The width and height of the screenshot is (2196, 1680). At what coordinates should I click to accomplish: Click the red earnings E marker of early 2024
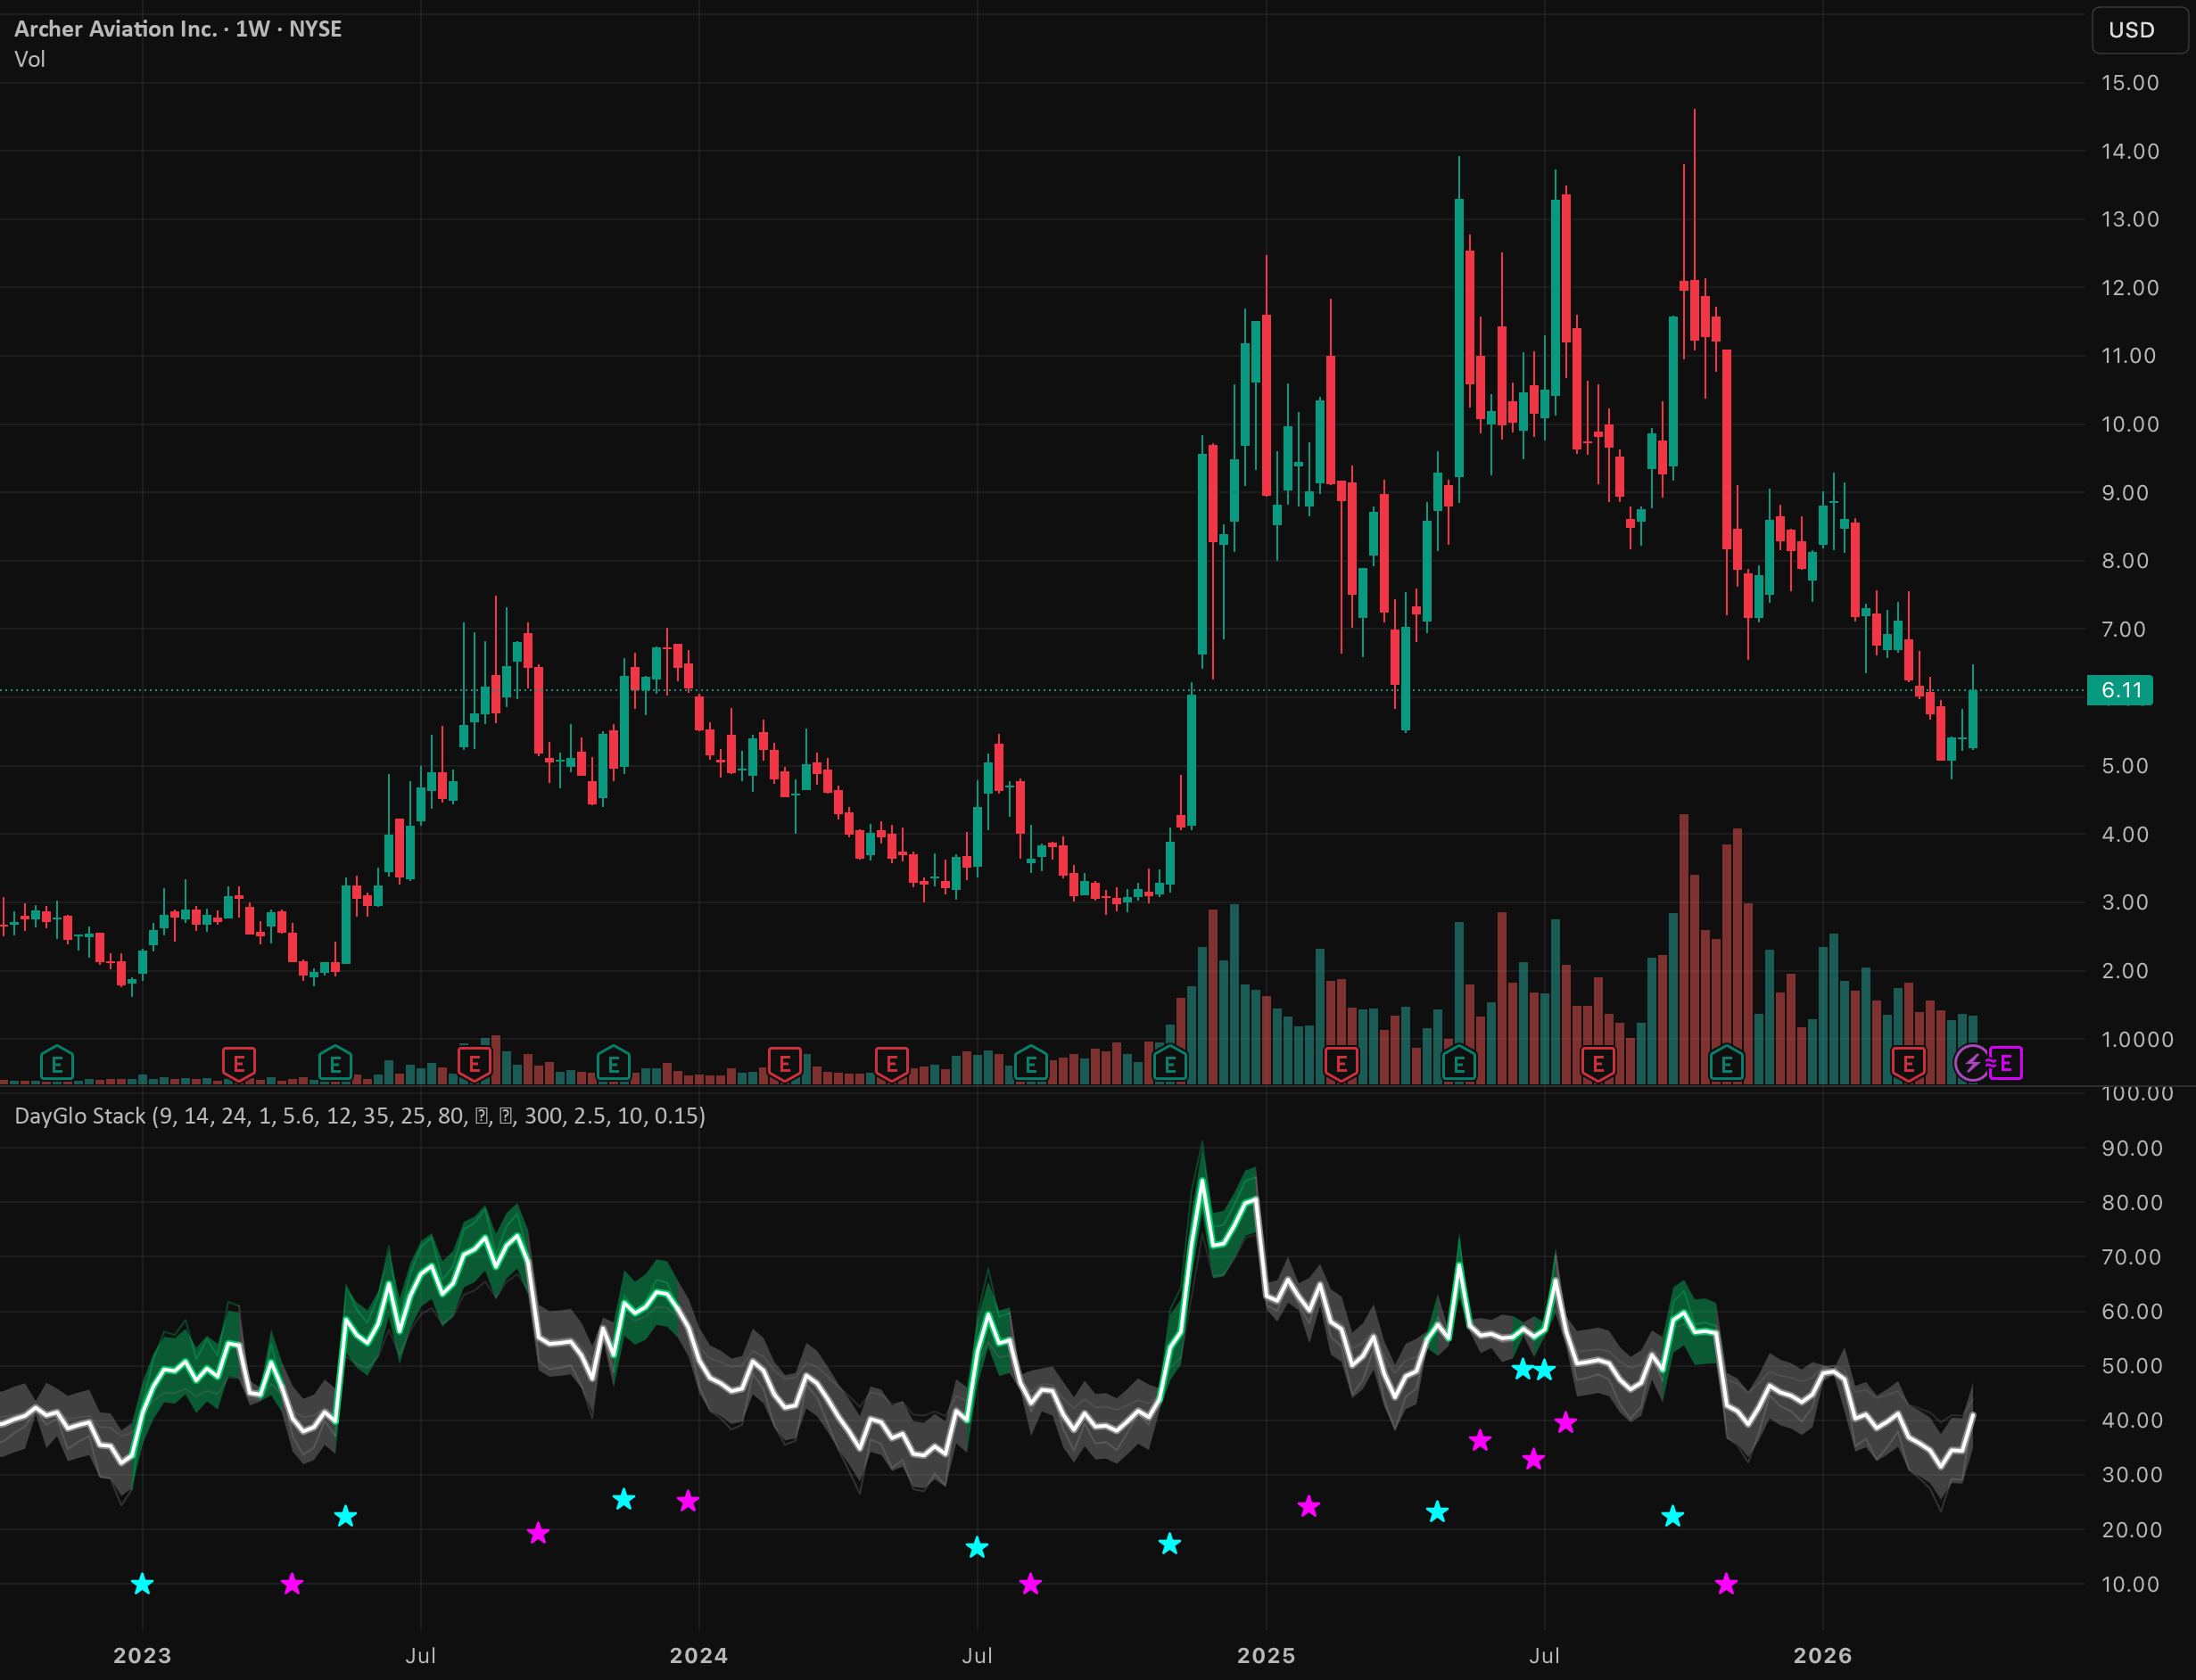tap(785, 1064)
